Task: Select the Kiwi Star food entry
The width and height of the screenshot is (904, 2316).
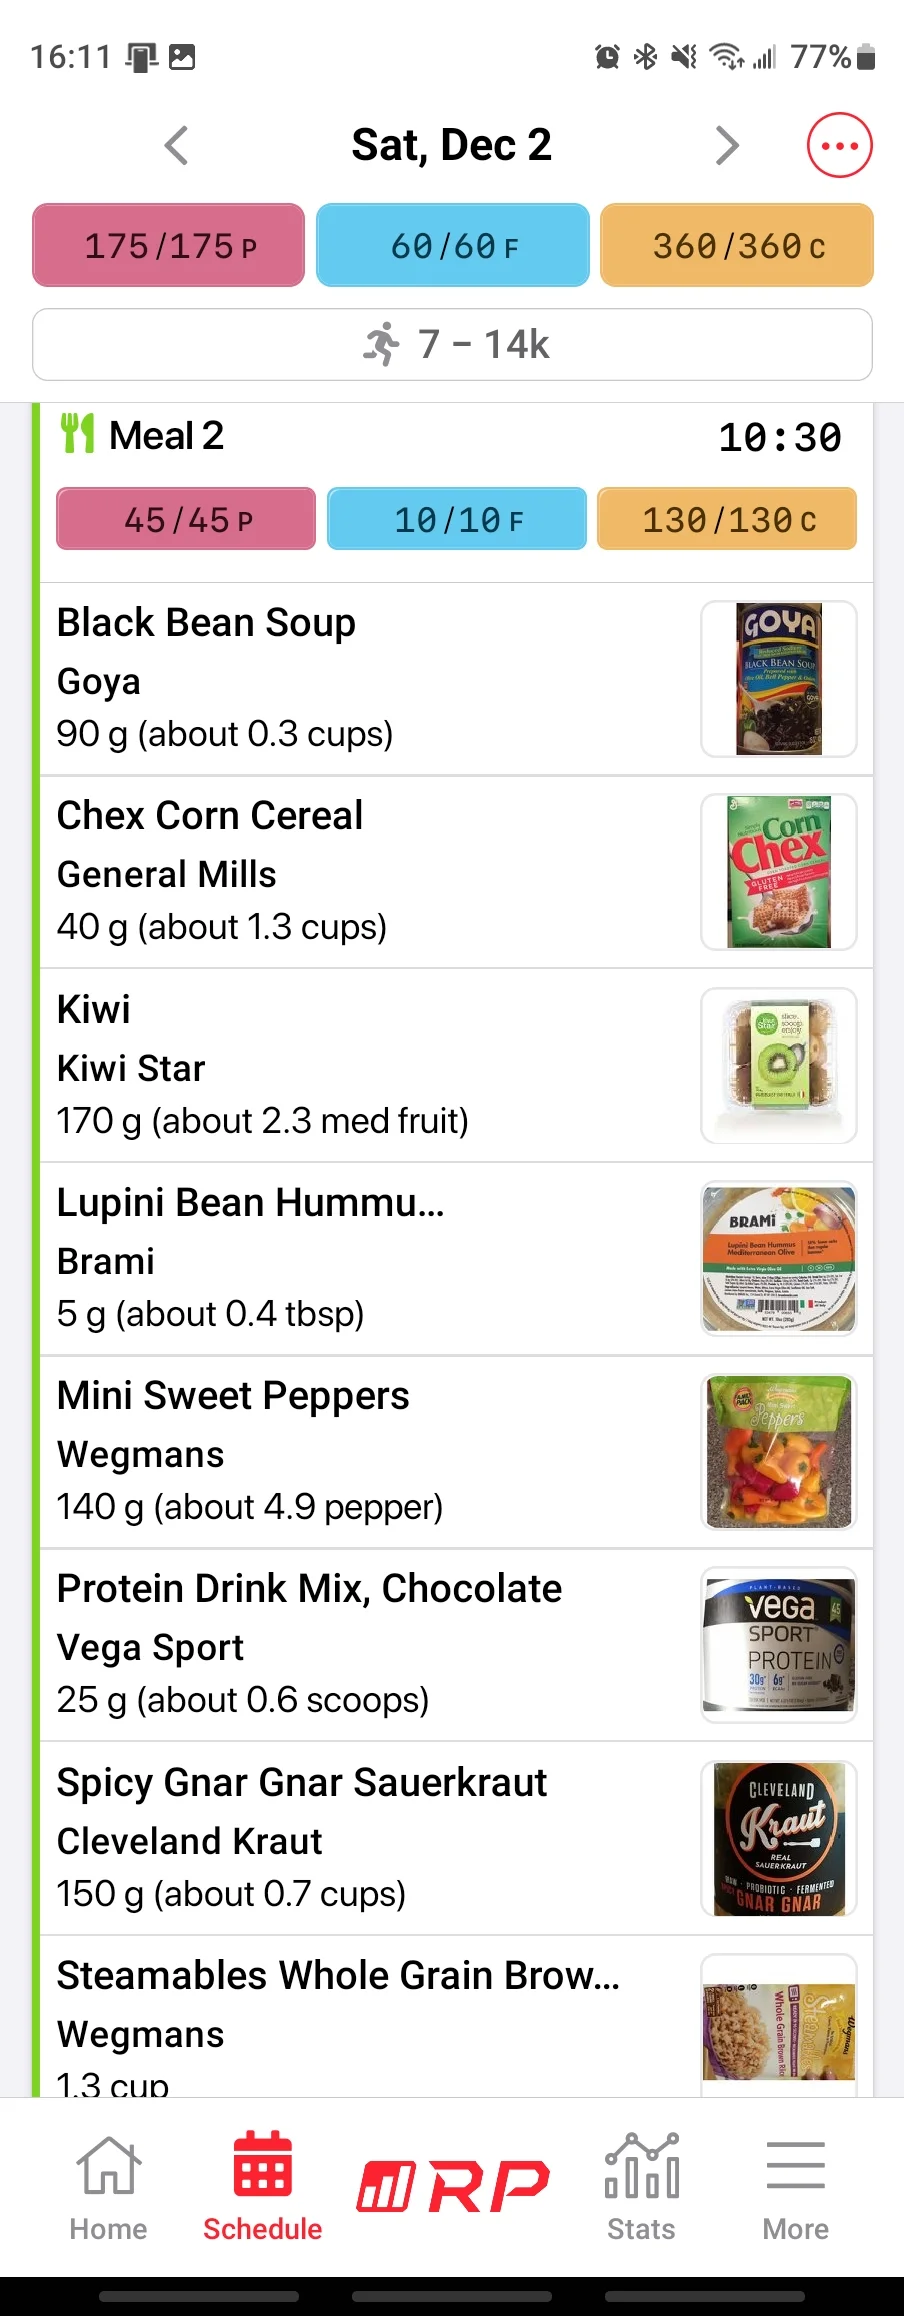Action: (456, 1065)
